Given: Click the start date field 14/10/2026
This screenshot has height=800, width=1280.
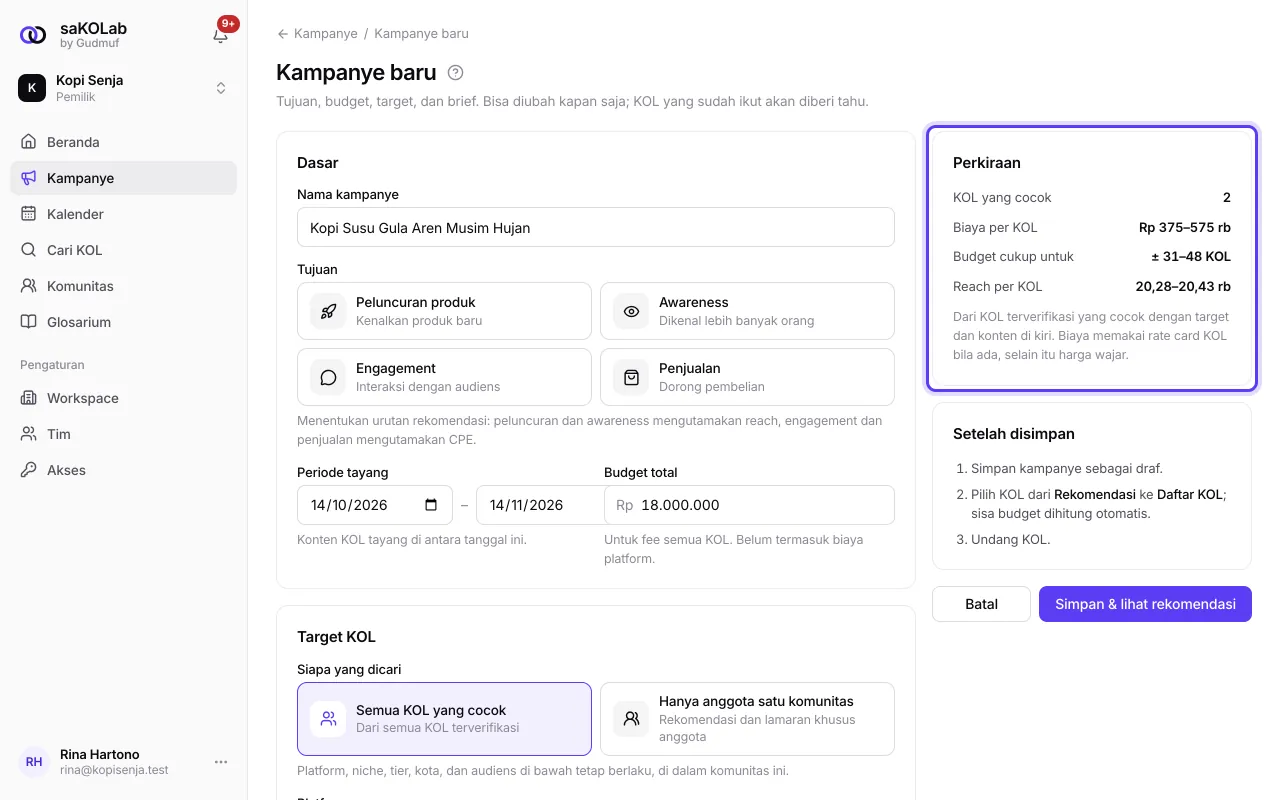Looking at the screenshot, I should 375,505.
